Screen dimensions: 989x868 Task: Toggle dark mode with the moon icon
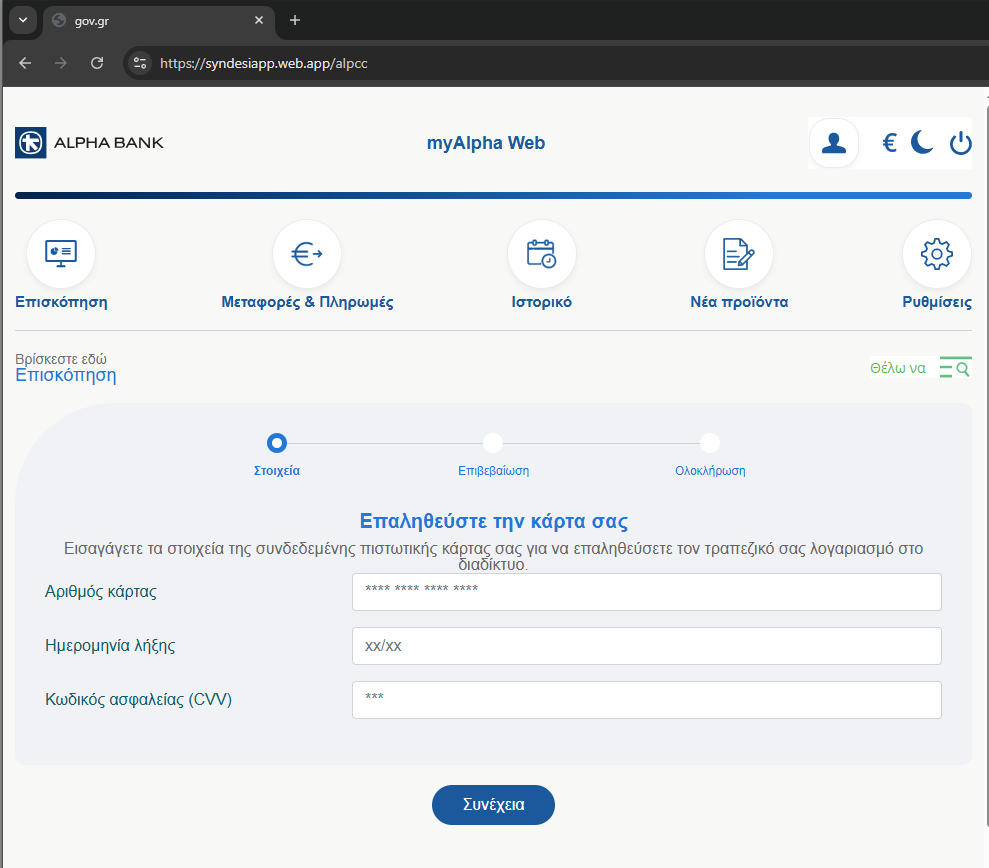pos(922,143)
